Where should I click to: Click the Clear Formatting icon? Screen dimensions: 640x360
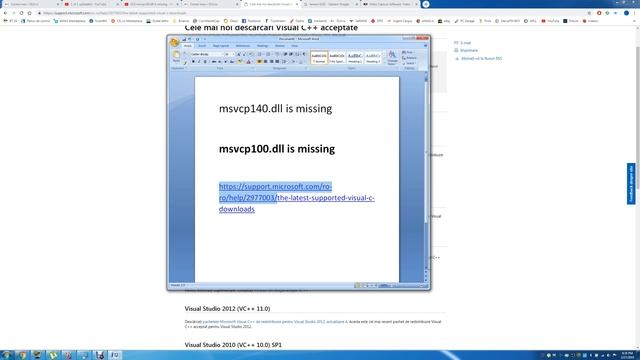250,54
